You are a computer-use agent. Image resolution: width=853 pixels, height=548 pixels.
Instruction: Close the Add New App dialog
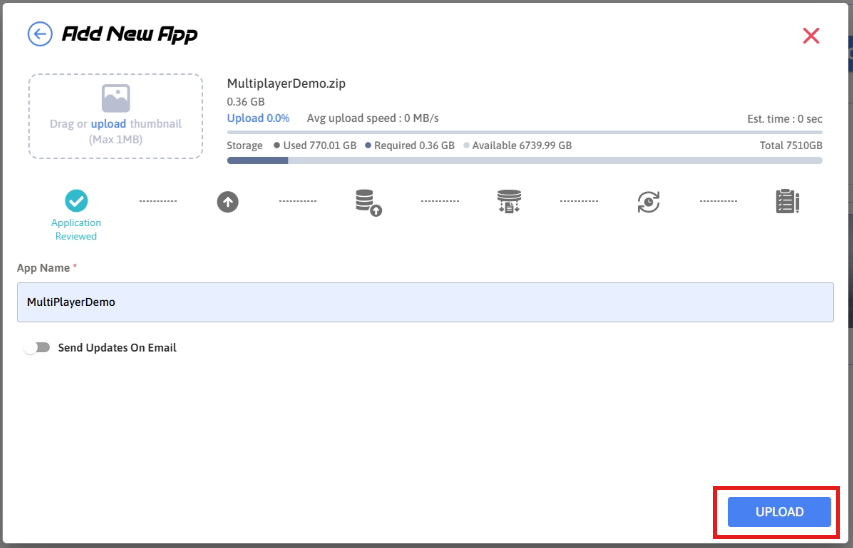point(811,36)
